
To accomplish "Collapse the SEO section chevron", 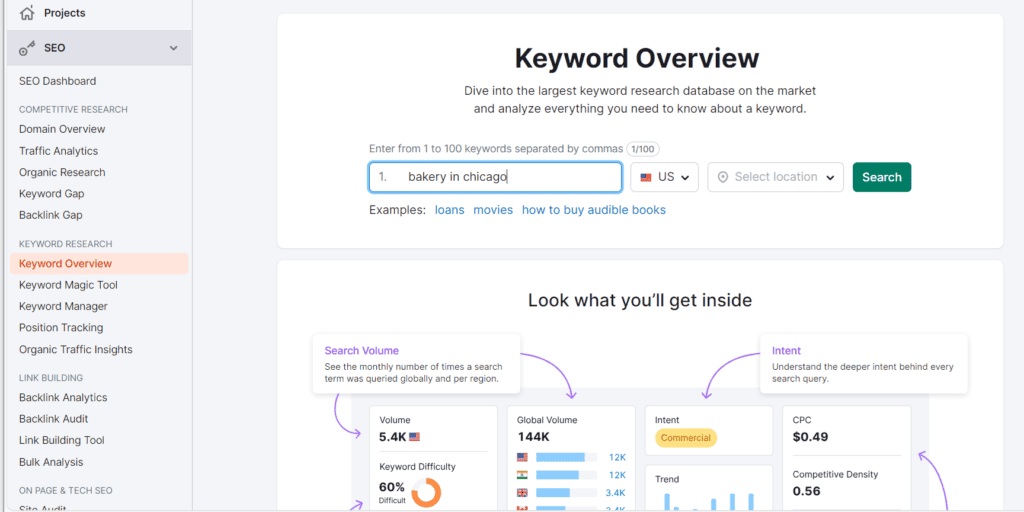I will coord(173,48).
